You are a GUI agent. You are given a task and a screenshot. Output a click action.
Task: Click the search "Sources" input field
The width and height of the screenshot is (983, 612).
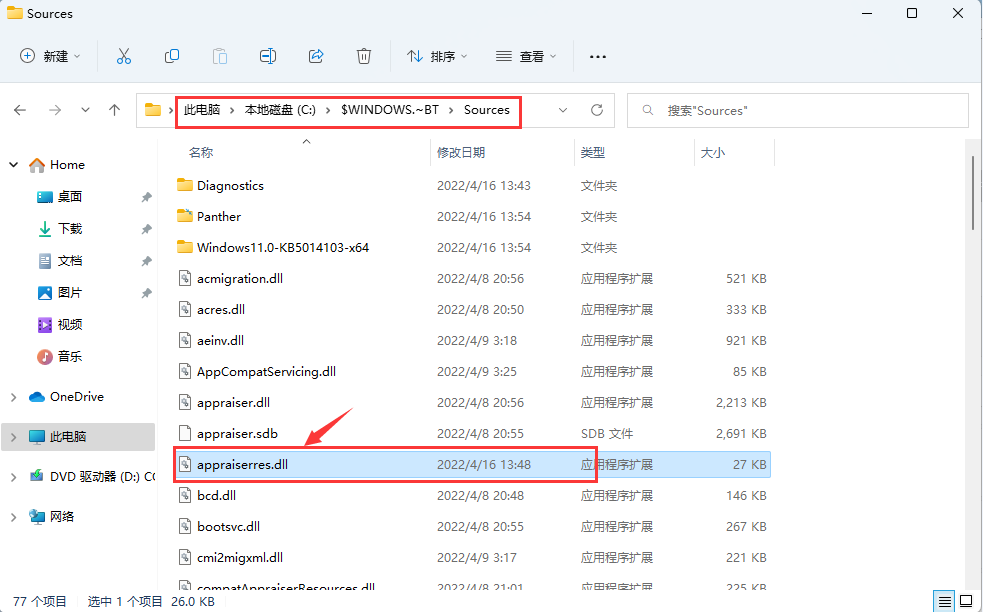[797, 110]
